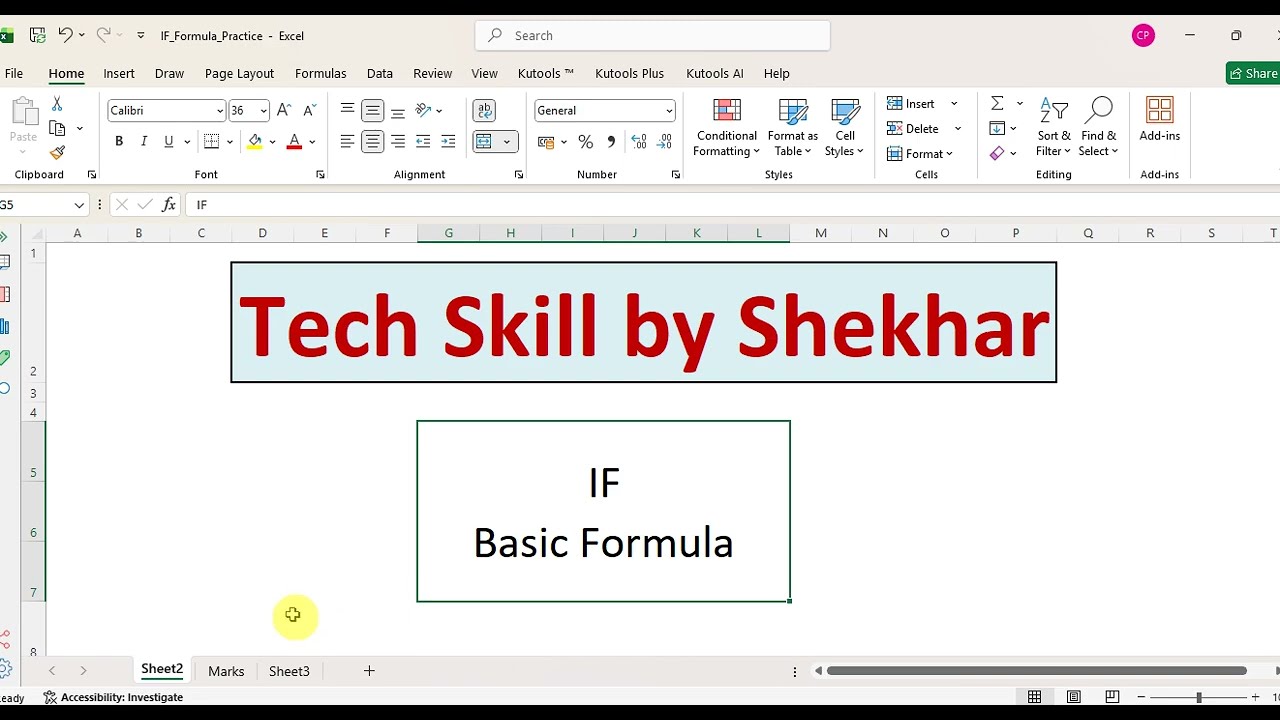Click the Insert cells button

pos(911,104)
